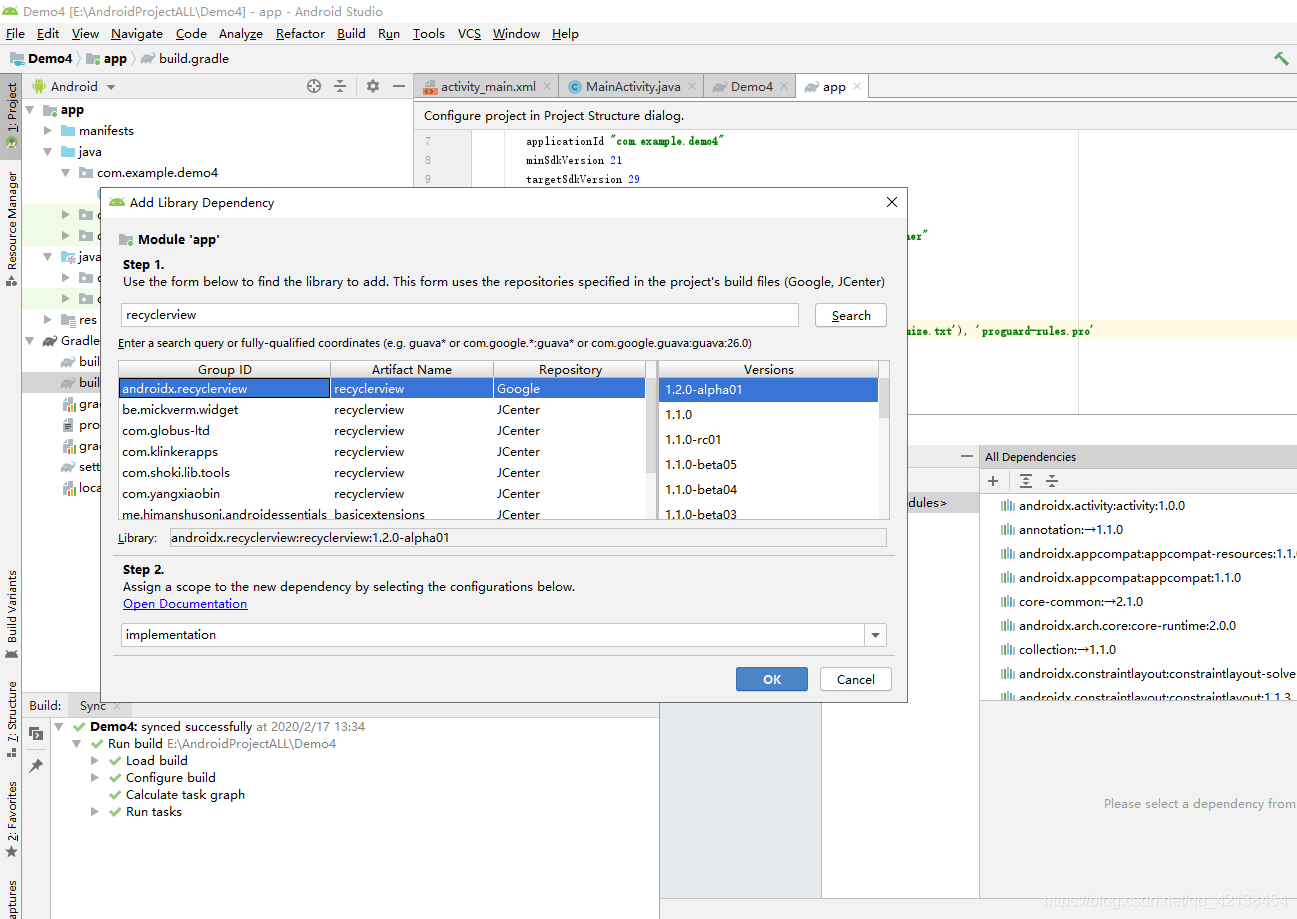Open the Open Documentation link
Viewport: 1297px width, 919px height.
(184, 603)
